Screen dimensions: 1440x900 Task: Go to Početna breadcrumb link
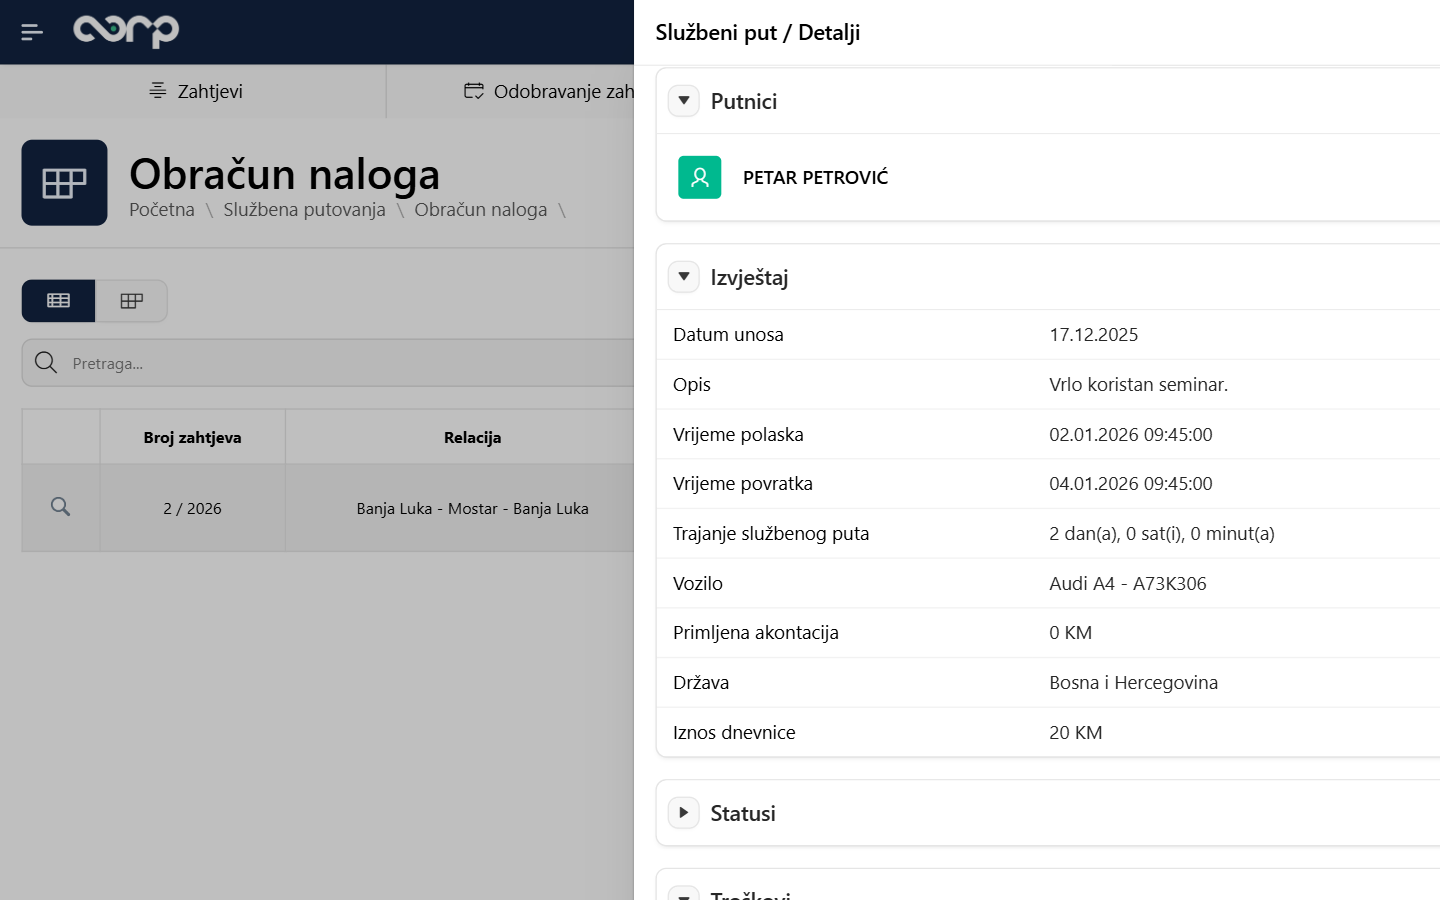click(x=162, y=210)
